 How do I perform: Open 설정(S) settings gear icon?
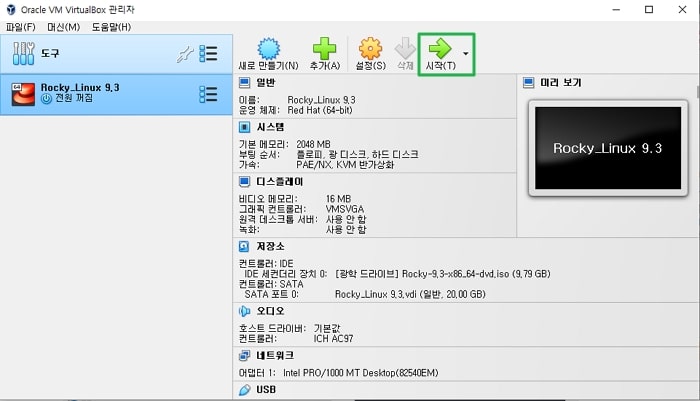371,48
